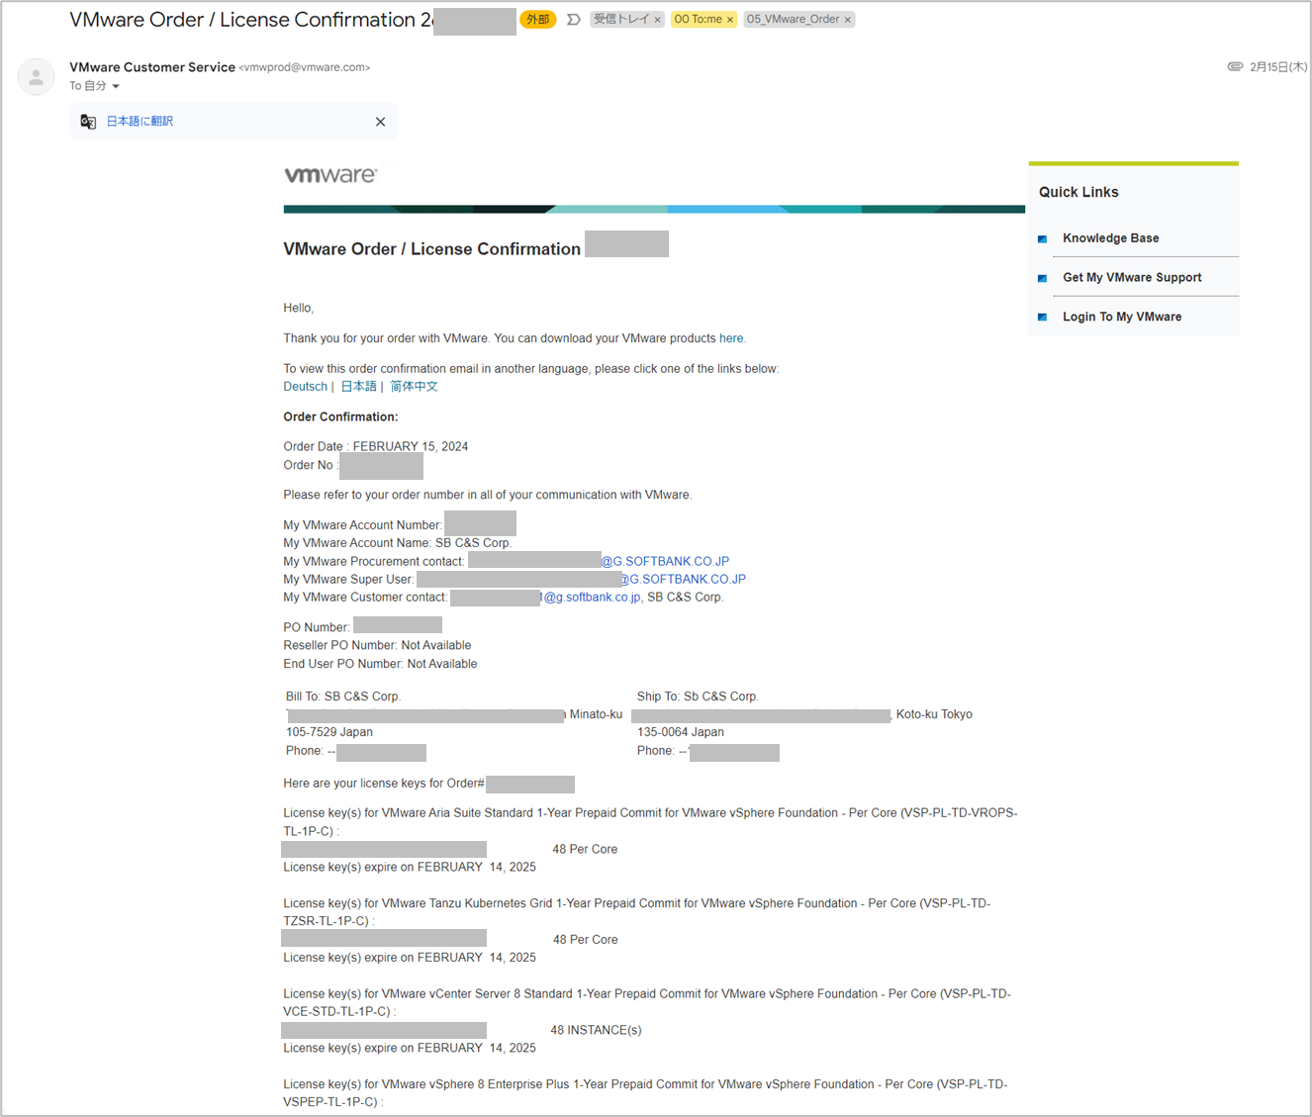
Task: Click 'My VMware Account Name: SB C&S Corp.' text
Action: (x=398, y=543)
